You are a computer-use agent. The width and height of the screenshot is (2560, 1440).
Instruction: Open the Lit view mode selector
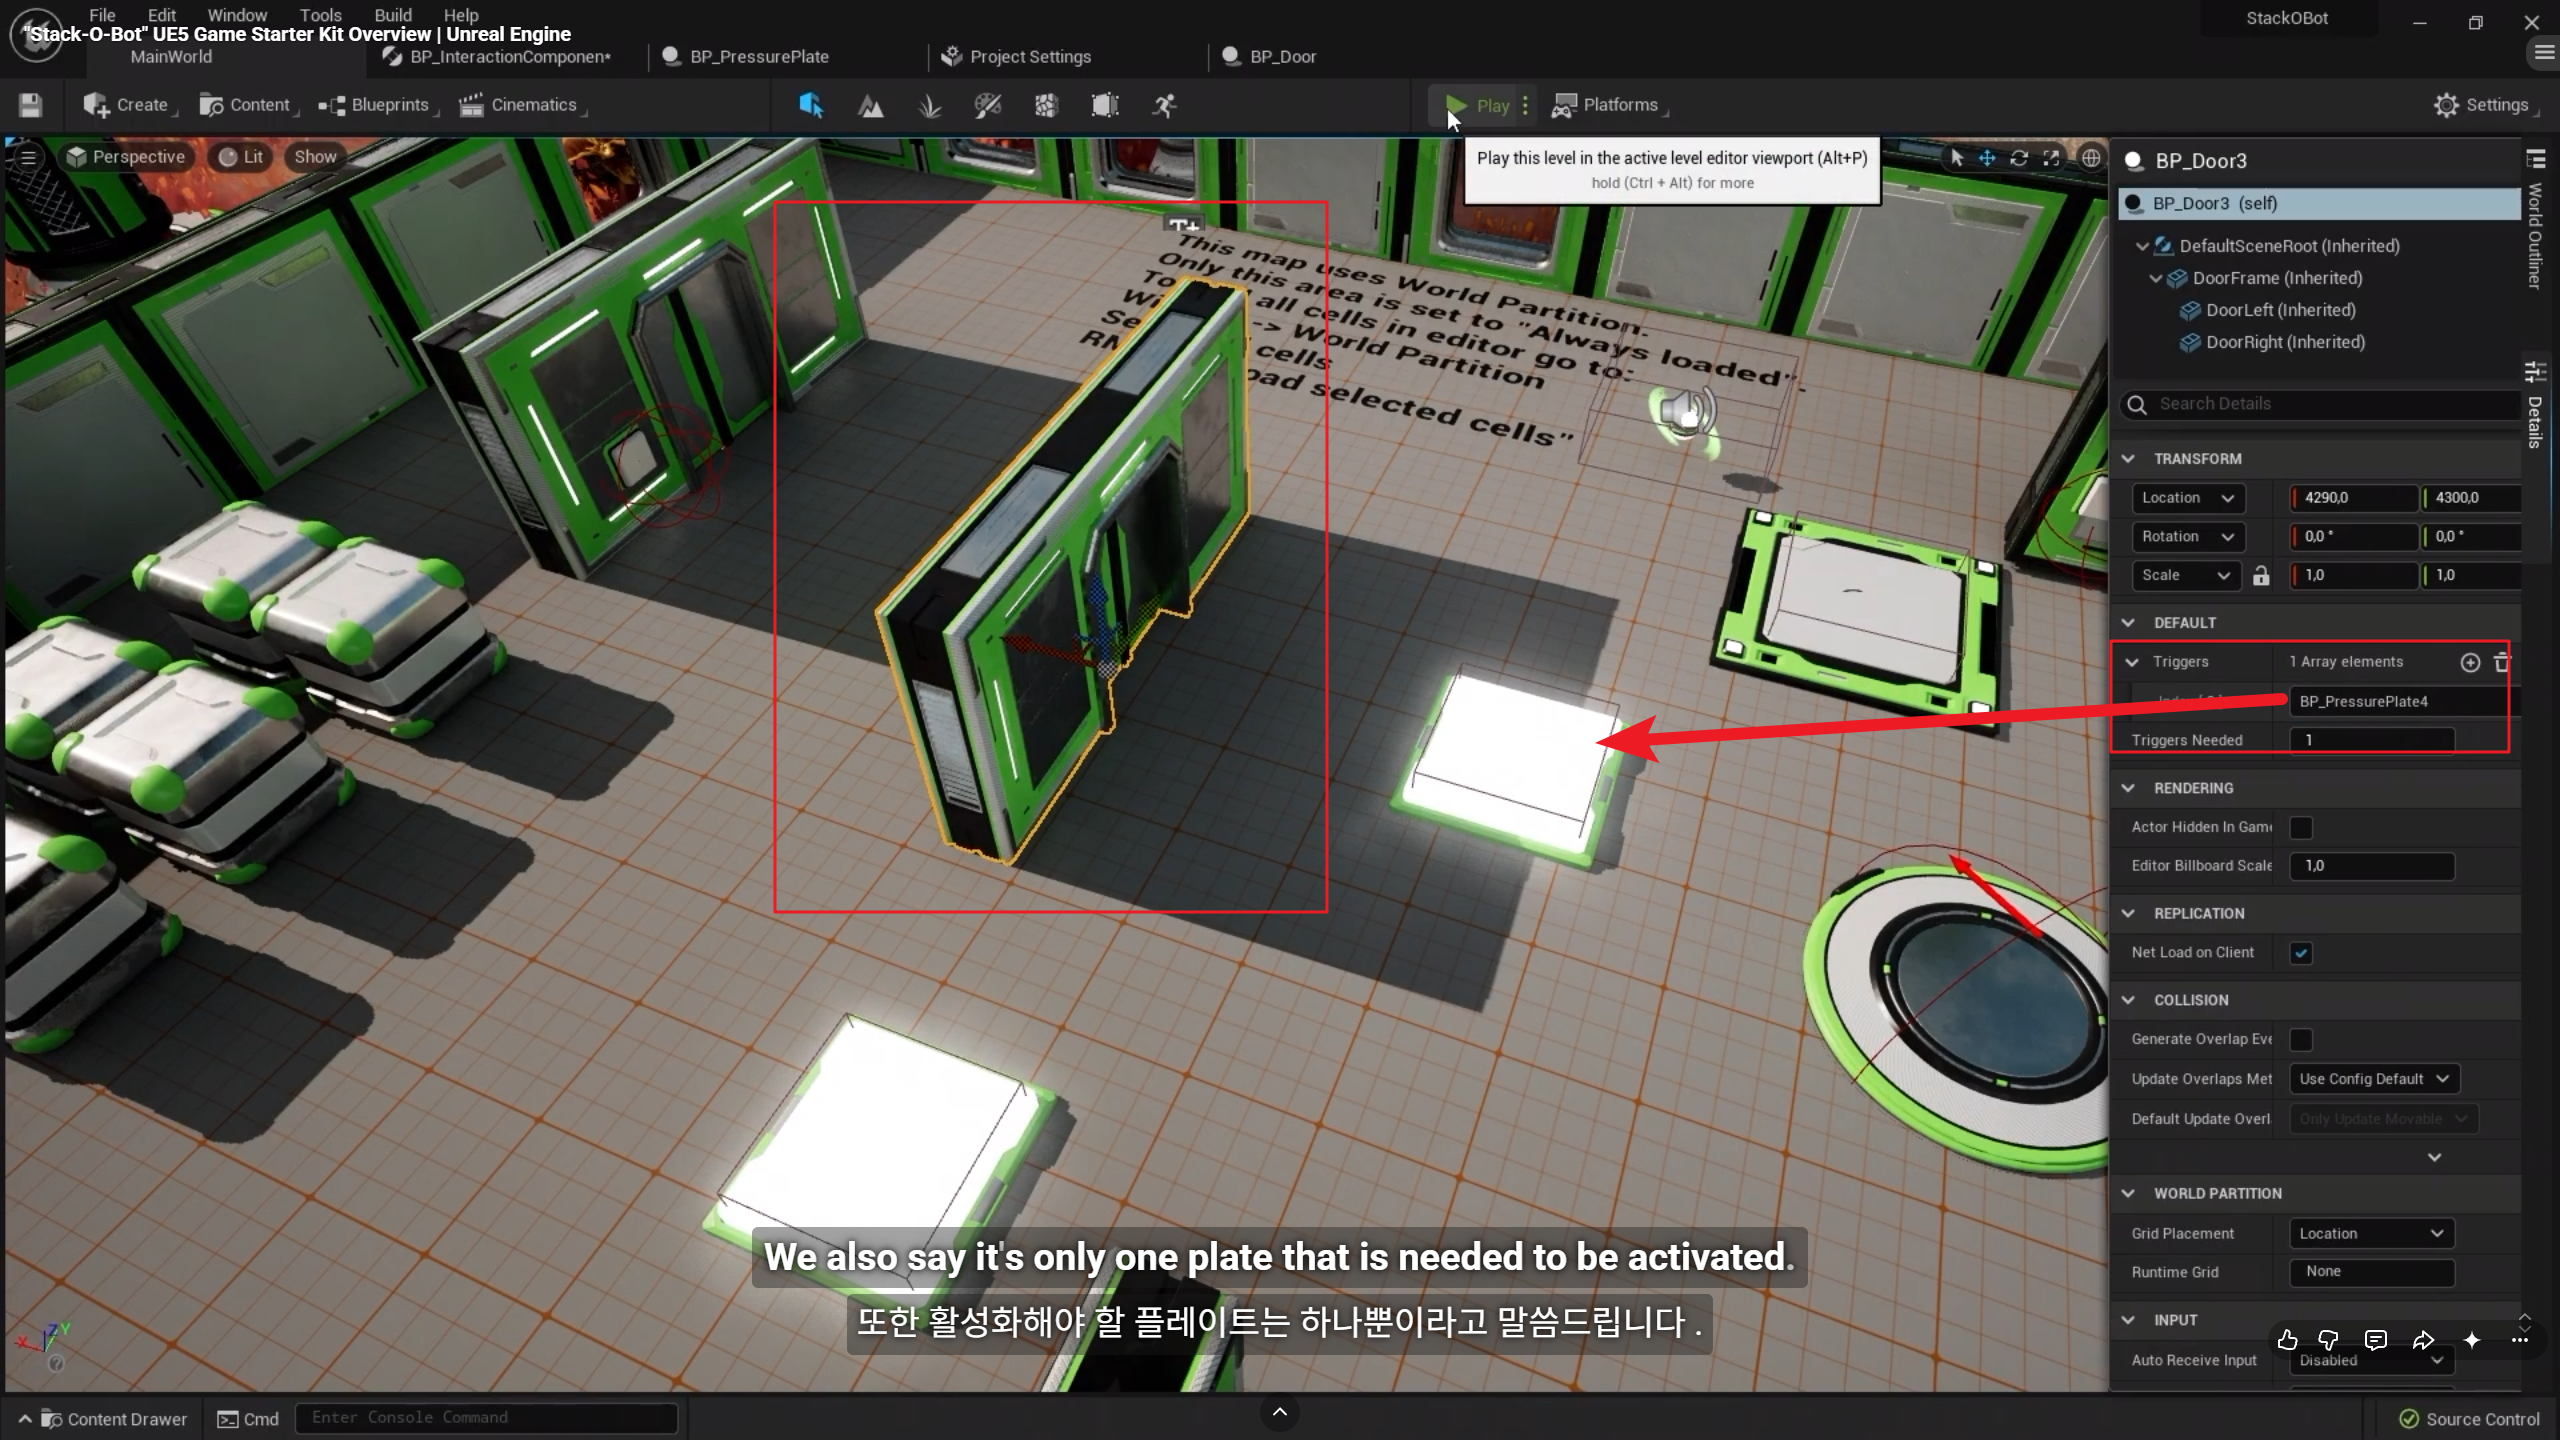click(x=241, y=157)
